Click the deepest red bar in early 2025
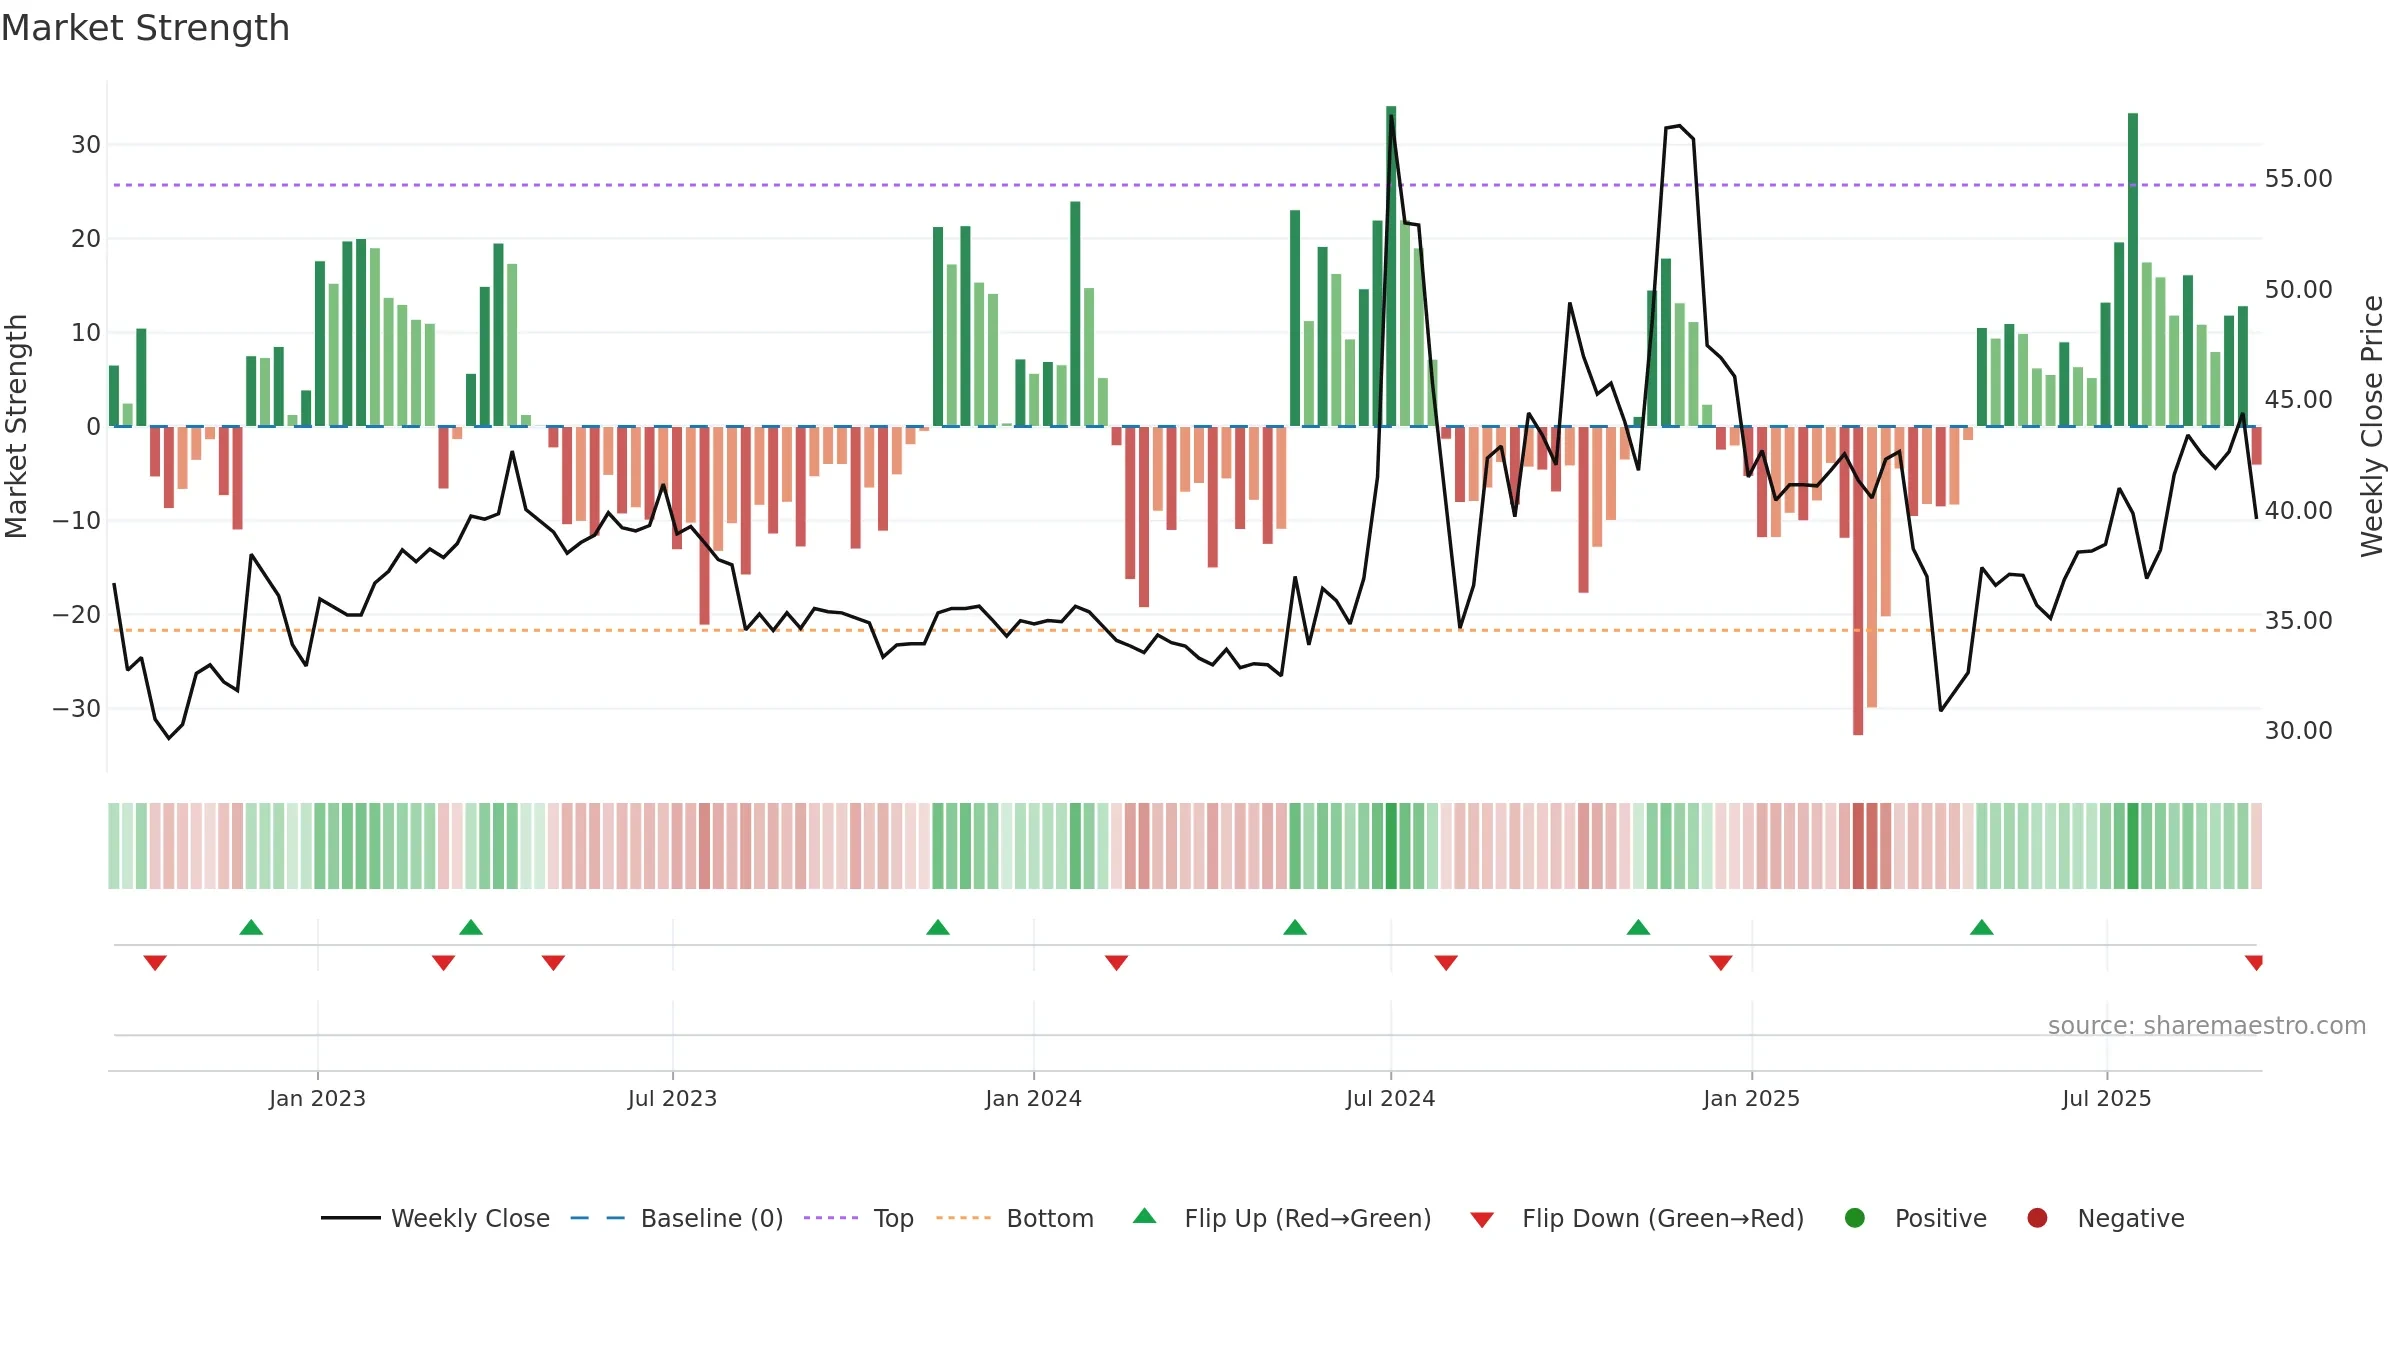Image resolution: width=2400 pixels, height=1350 pixels. 1858,581
